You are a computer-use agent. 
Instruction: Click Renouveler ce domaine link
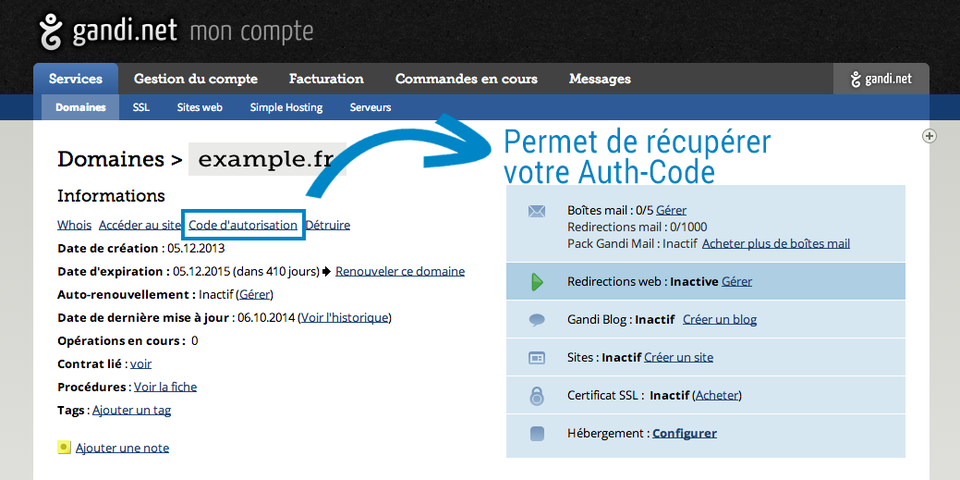click(x=400, y=271)
